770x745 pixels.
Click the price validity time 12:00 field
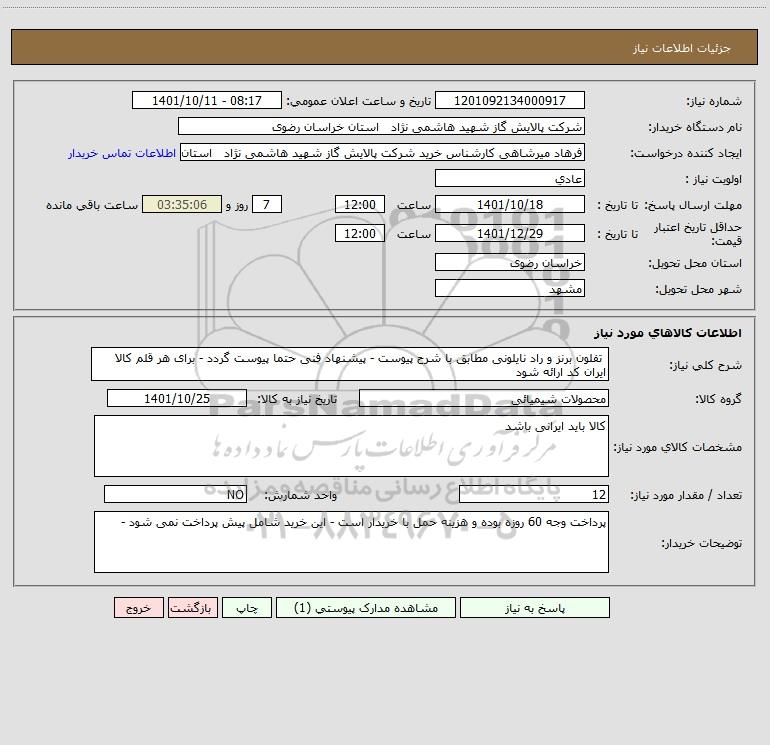(x=359, y=233)
